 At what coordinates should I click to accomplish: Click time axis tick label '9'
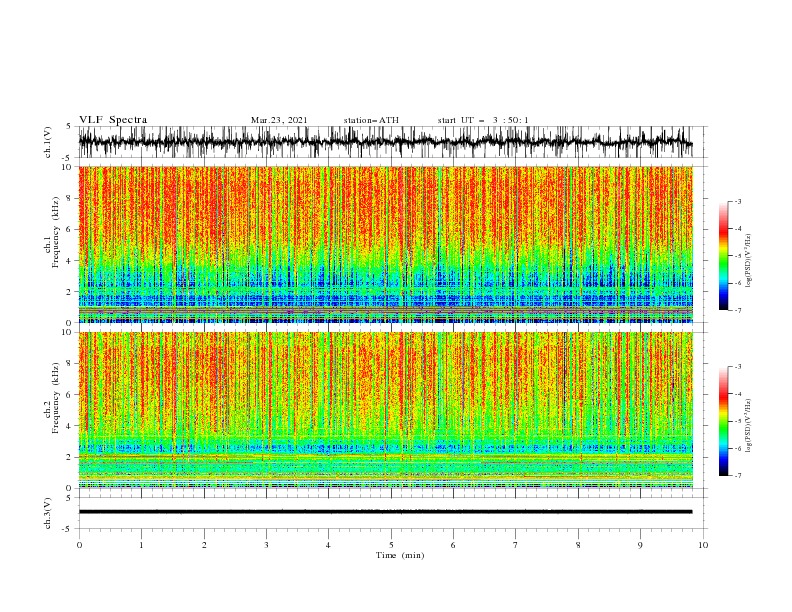(640, 545)
